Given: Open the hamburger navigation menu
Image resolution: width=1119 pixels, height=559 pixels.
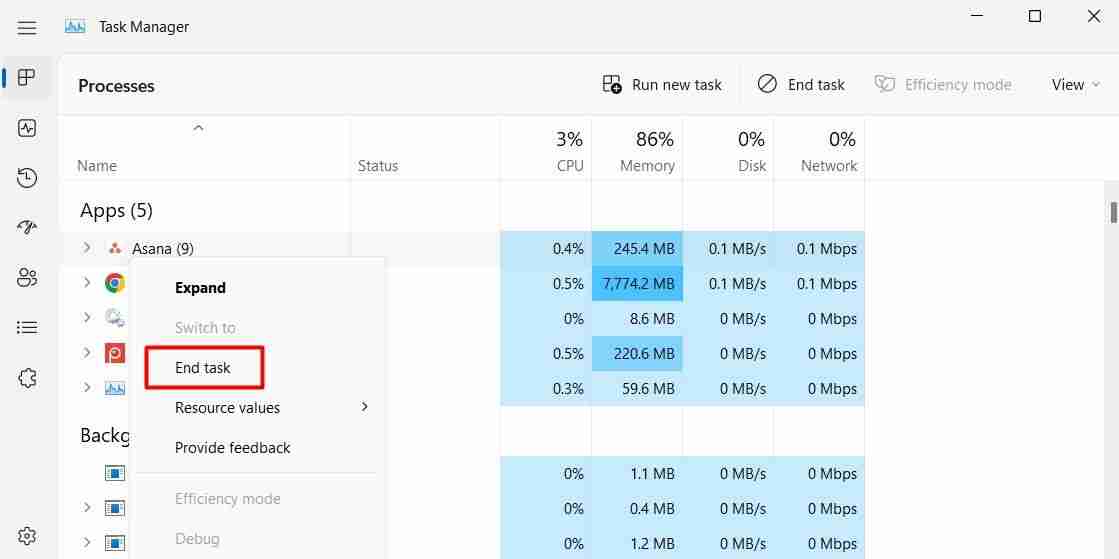Looking at the screenshot, I should click(x=27, y=28).
